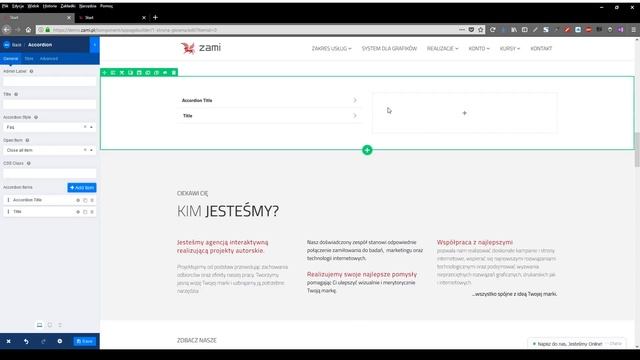Click the browser home button
This screenshot has width=640, height=360.
28,30
